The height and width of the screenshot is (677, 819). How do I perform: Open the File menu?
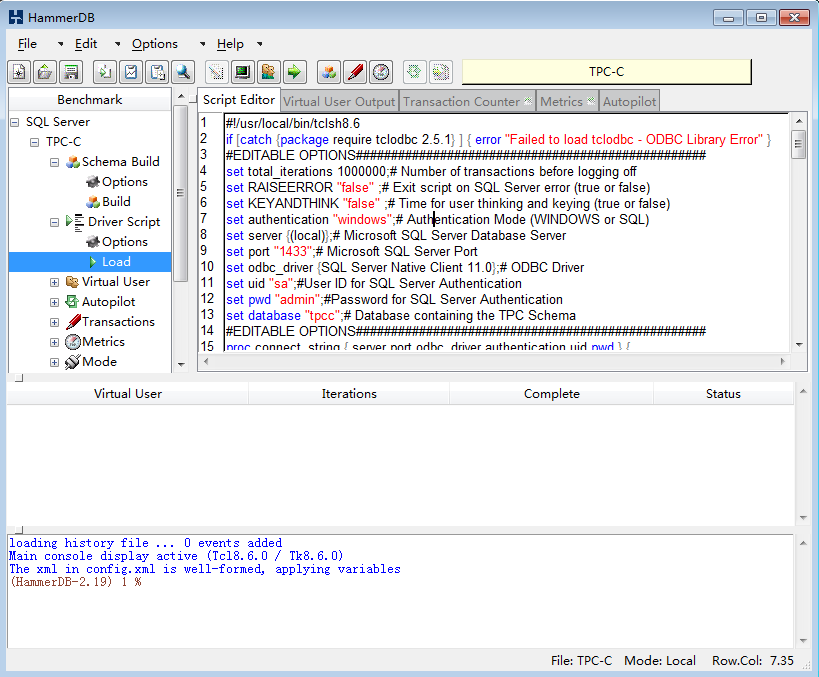(x=27, y=44)
